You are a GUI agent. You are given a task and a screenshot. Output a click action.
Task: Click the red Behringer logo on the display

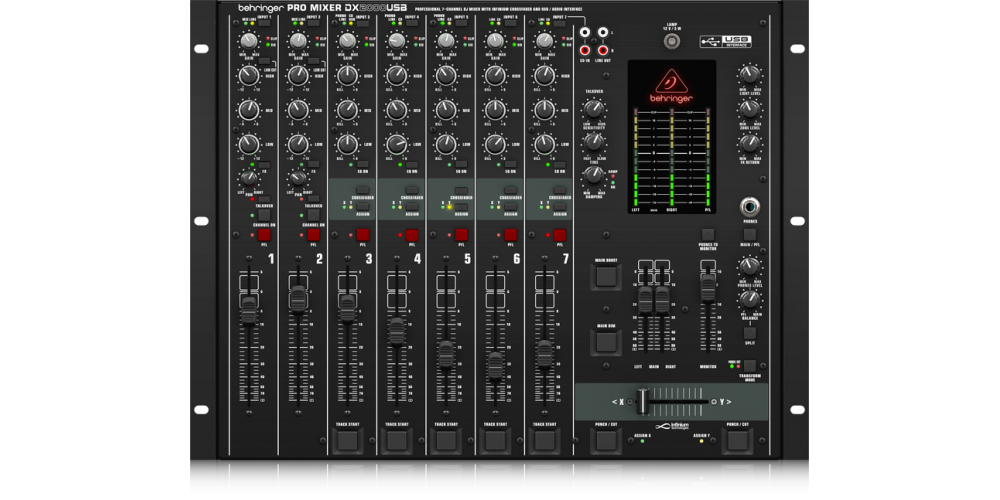[672, 86]
